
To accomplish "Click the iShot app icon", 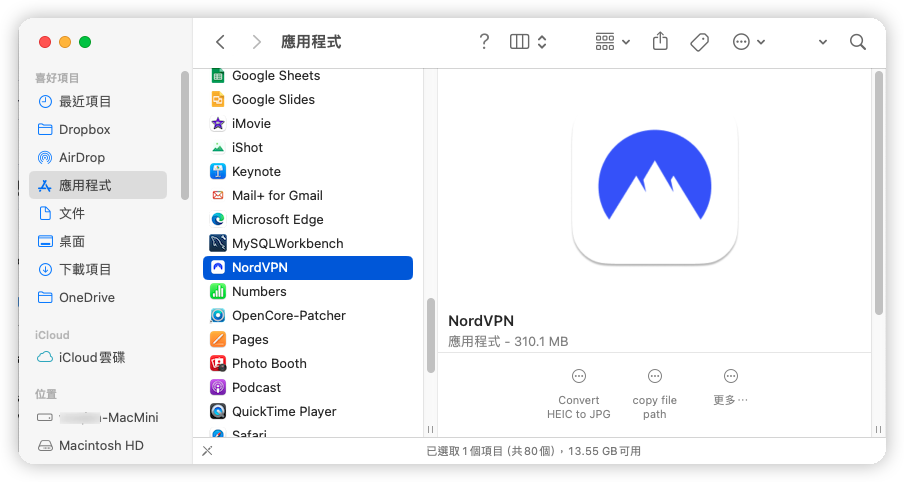I will tap(218, 148).
